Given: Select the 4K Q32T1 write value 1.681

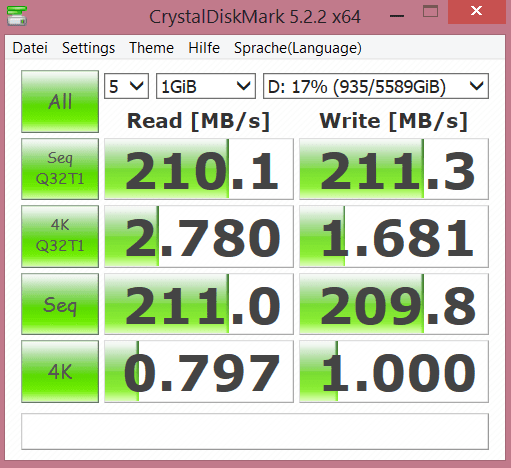Looking at the screenshot, I should point(394,236).
